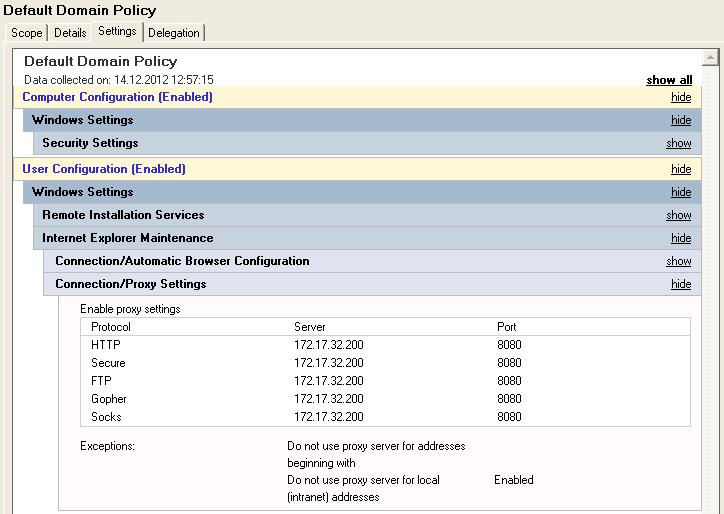Show Remote Installation Services section

point(679,215)
